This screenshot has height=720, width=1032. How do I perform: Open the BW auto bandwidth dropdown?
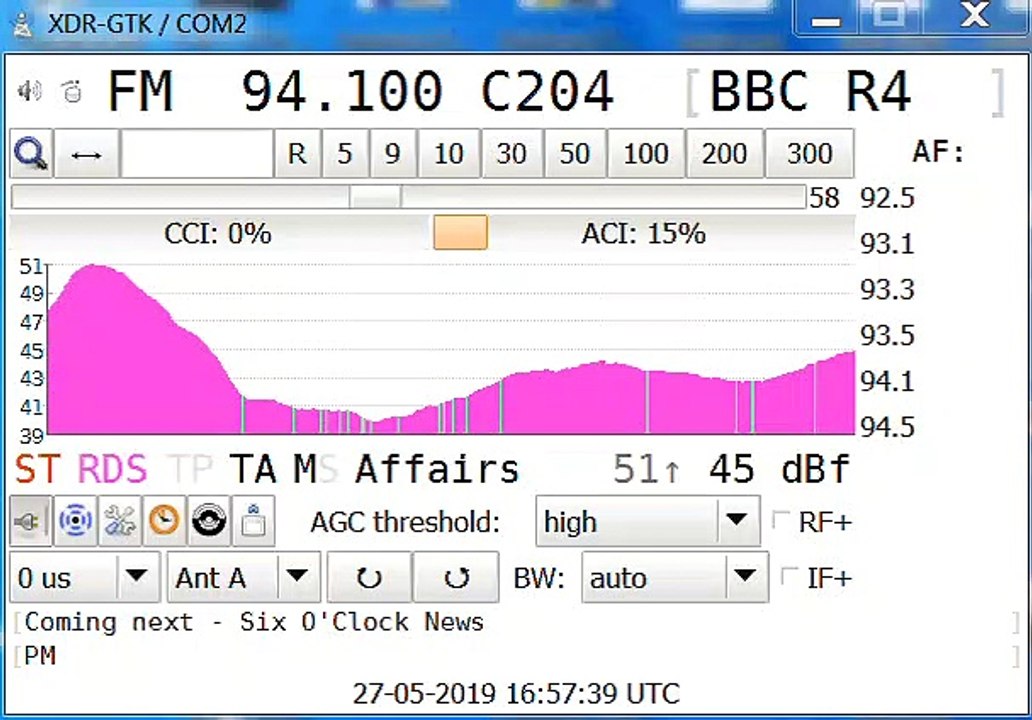coord(675,578)
